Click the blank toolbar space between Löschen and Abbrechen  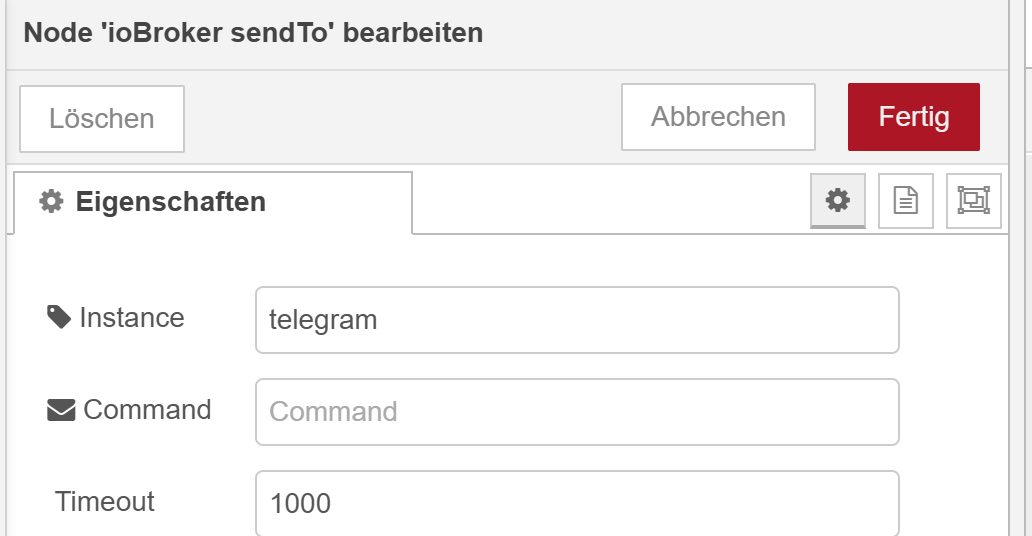coord(400,118)
